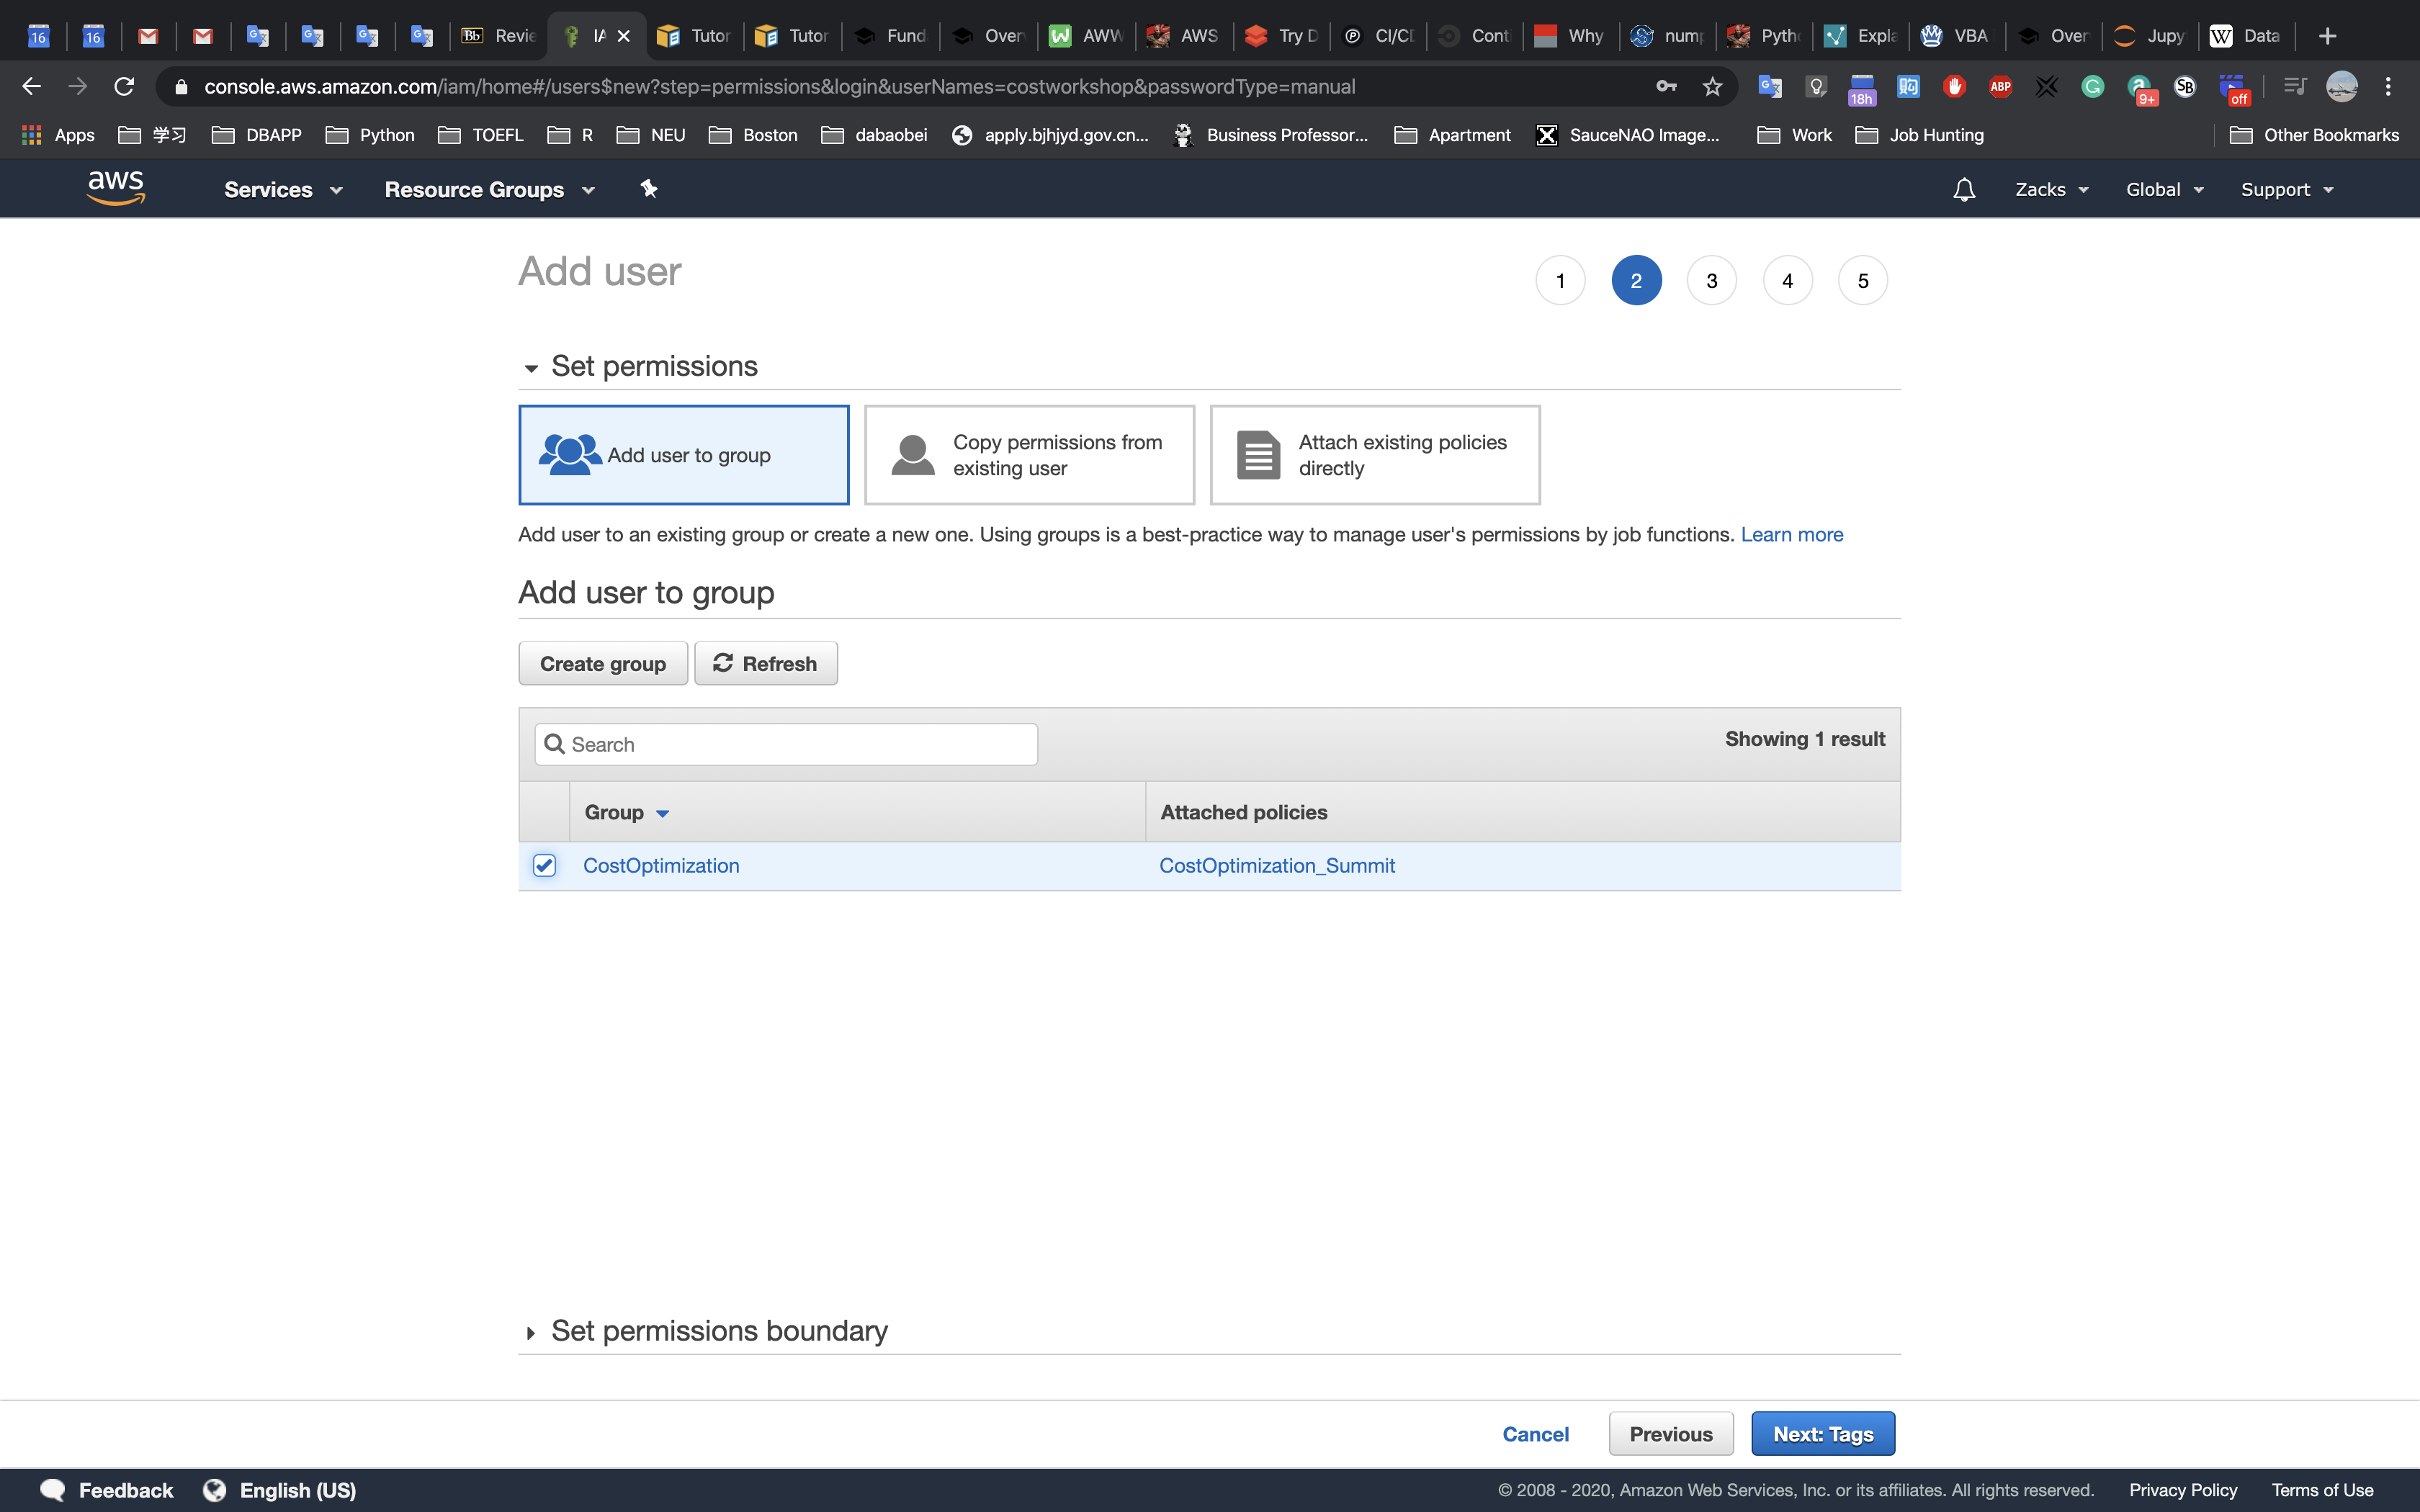Click the Refresh groups button
The image size is (2420, 1512).
pos(766,664)
